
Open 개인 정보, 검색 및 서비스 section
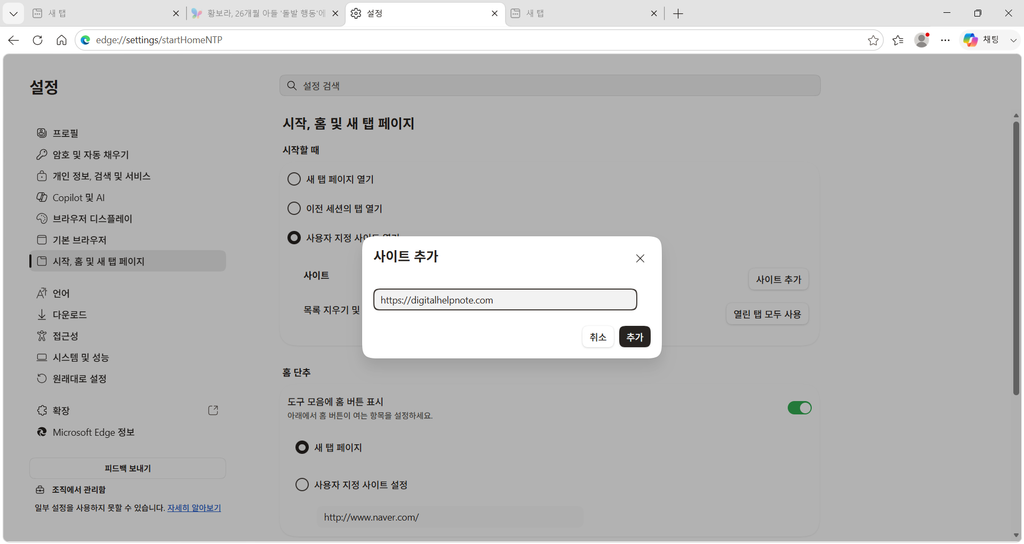[127, 176]
